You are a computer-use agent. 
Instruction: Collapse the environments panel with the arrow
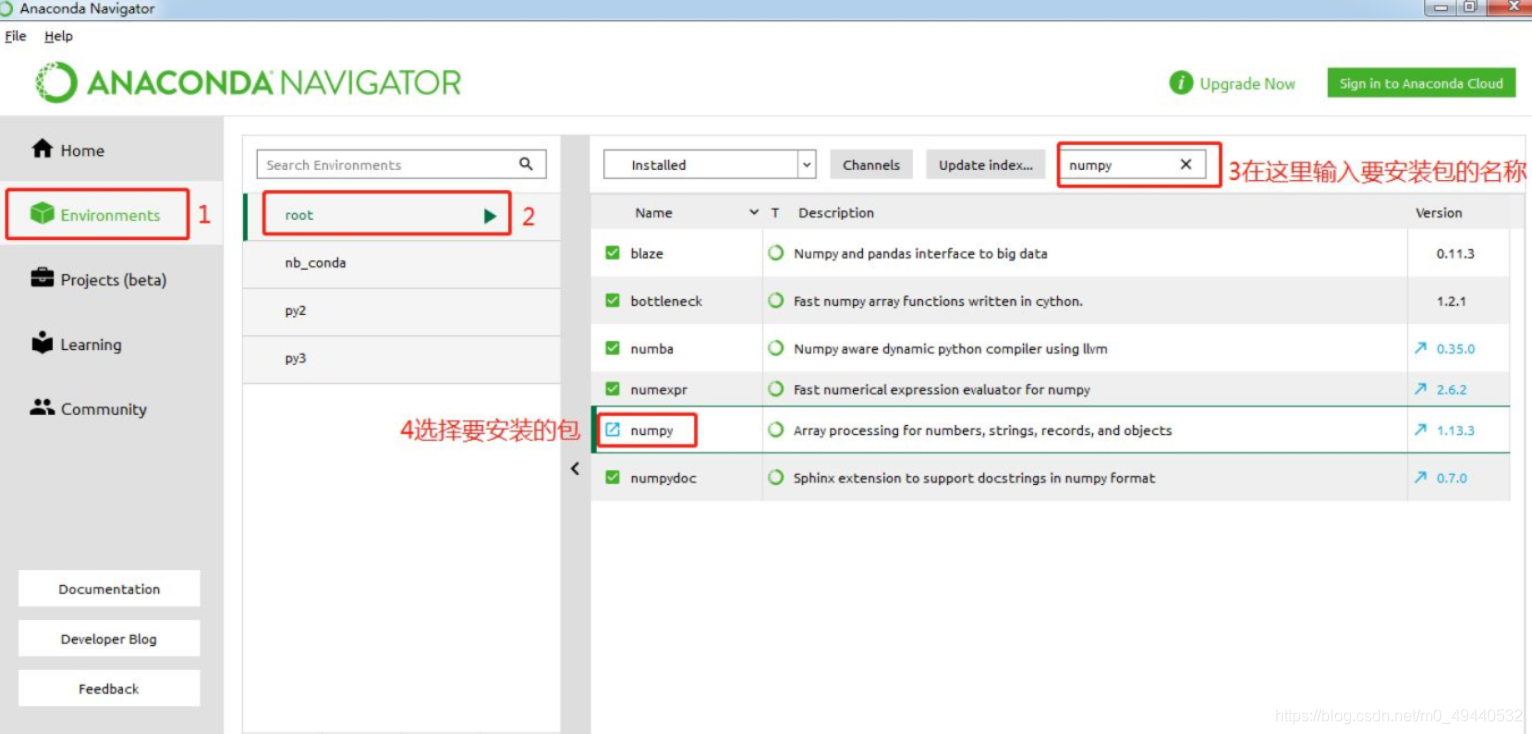575,468
